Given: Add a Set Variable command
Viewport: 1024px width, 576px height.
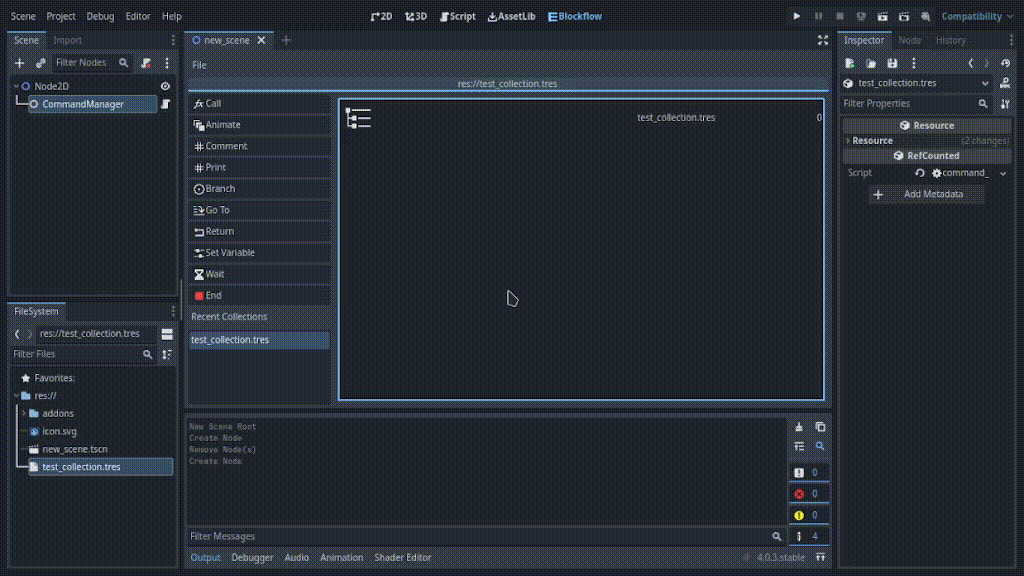Looking at the screenshot, I should coord(259,253).
